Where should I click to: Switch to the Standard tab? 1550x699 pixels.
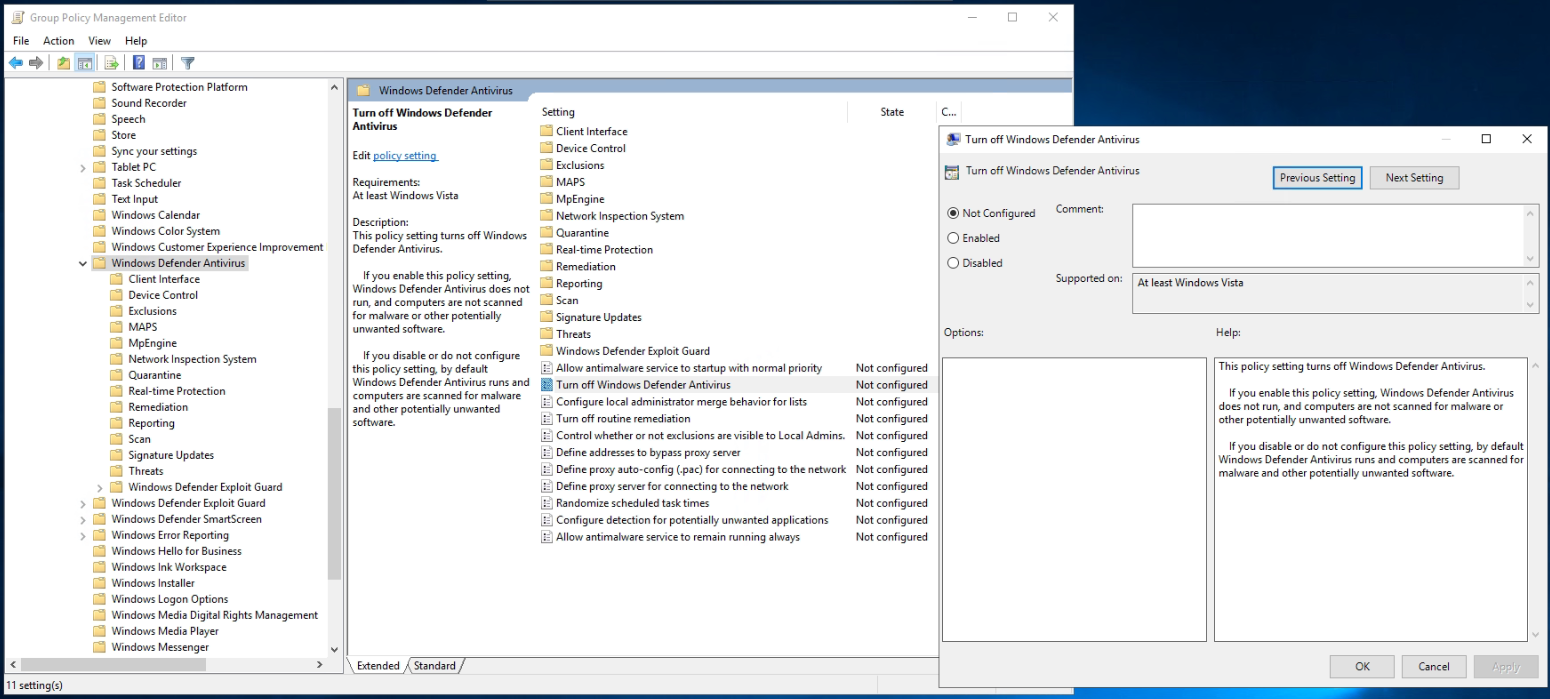435,666
